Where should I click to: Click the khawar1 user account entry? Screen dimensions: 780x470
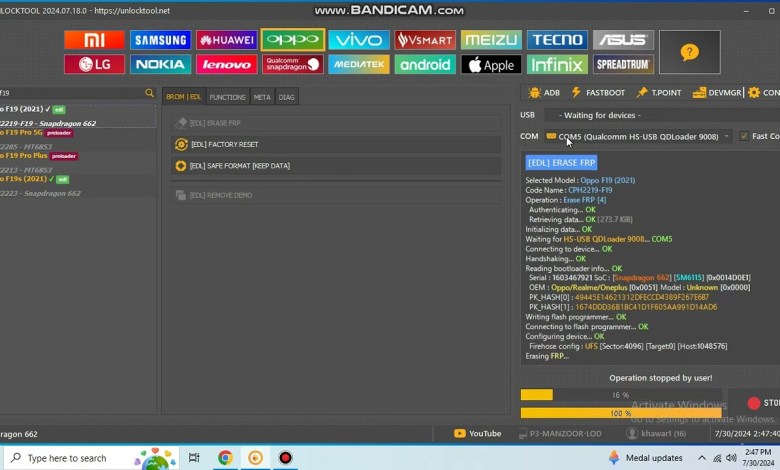click(657, 434)
